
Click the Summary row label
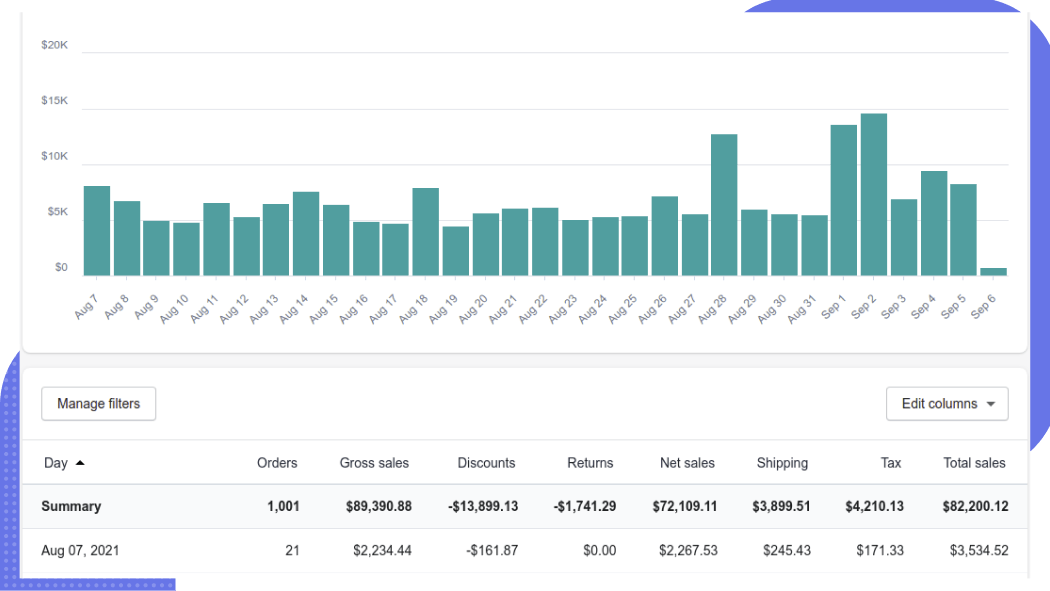point(71,506)
